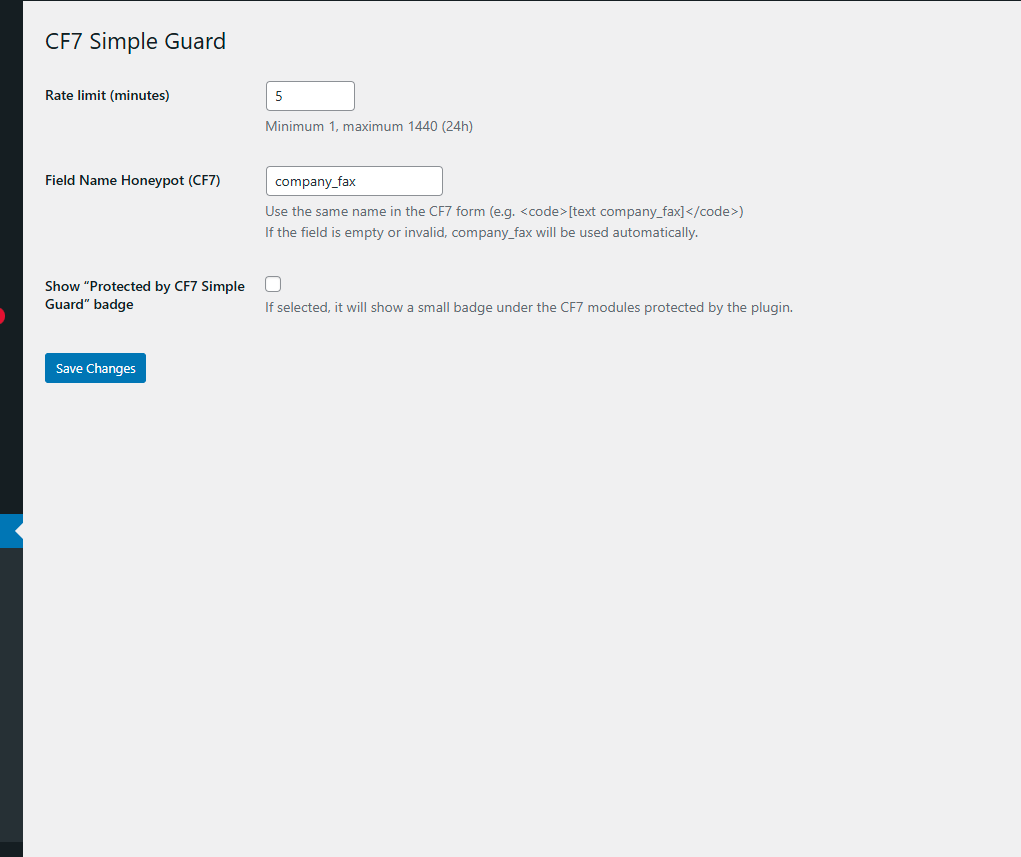Click the CF7 Simple Guard page heading
The image size is (1021, 857).
(136, 41)
